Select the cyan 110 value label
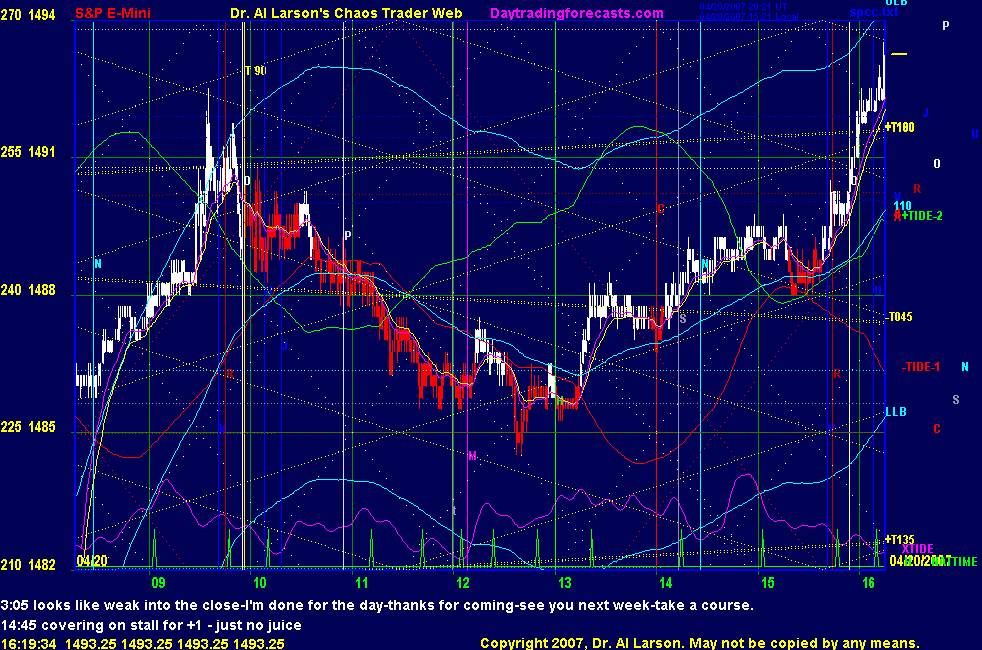 pos(902,205)
